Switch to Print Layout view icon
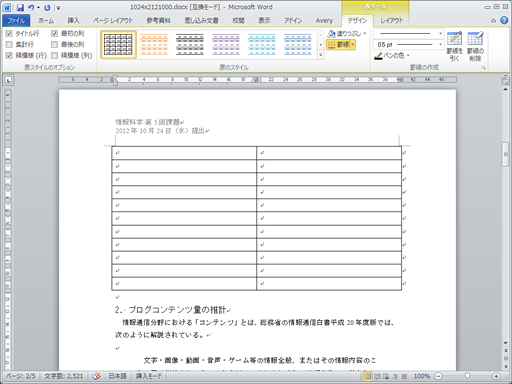This screenshot has width=512, height=384. click(368, 376)
